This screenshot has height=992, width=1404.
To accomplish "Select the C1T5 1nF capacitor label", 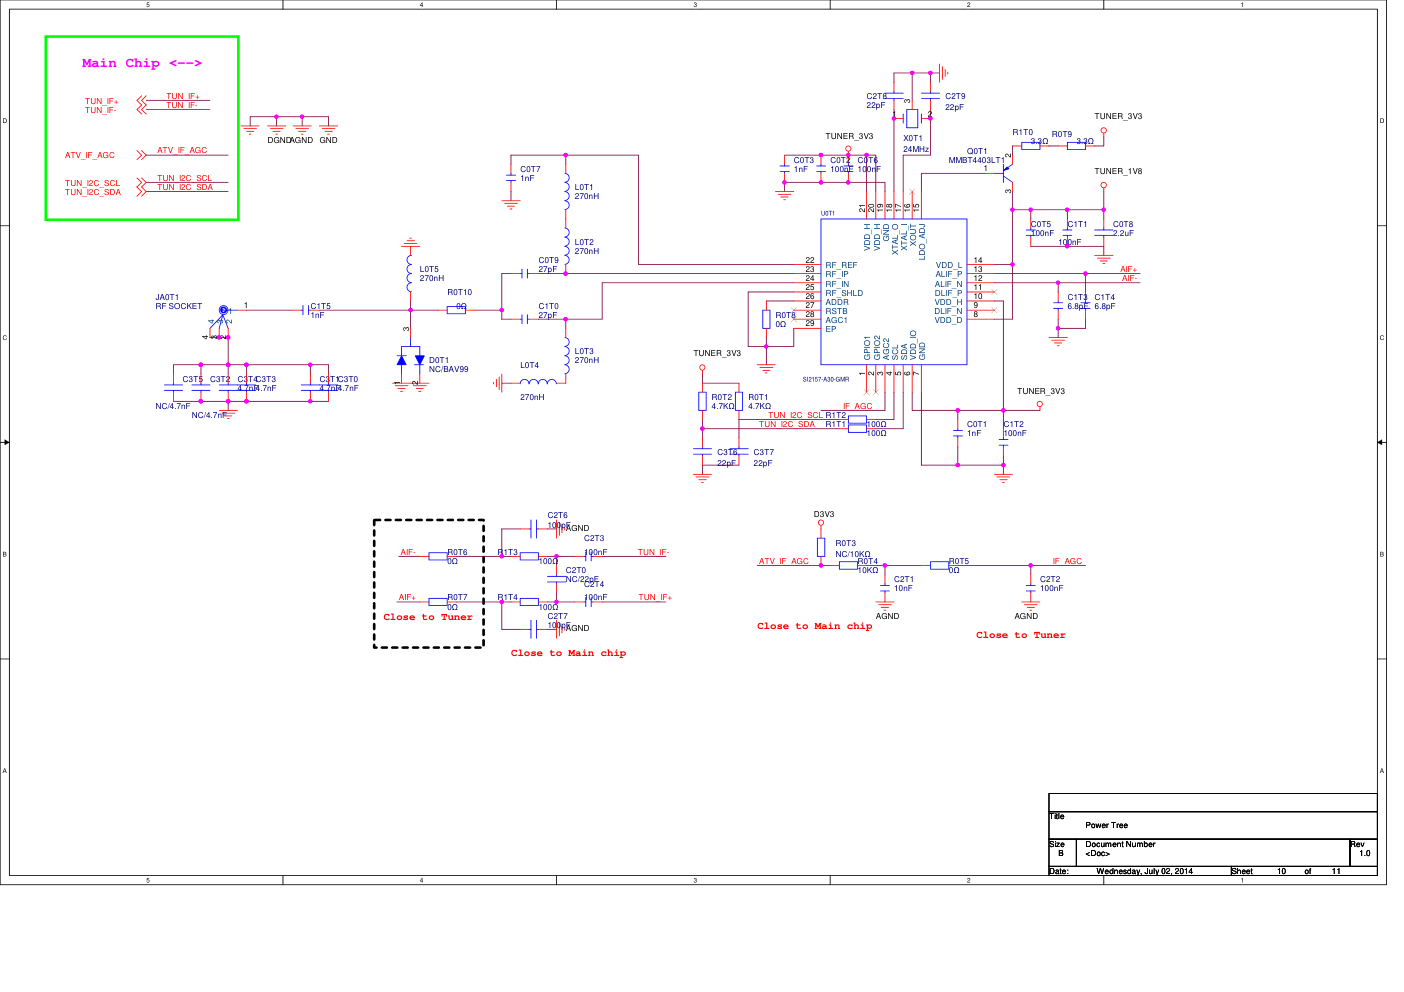I will pyautogui.click(x=320, y=311).
